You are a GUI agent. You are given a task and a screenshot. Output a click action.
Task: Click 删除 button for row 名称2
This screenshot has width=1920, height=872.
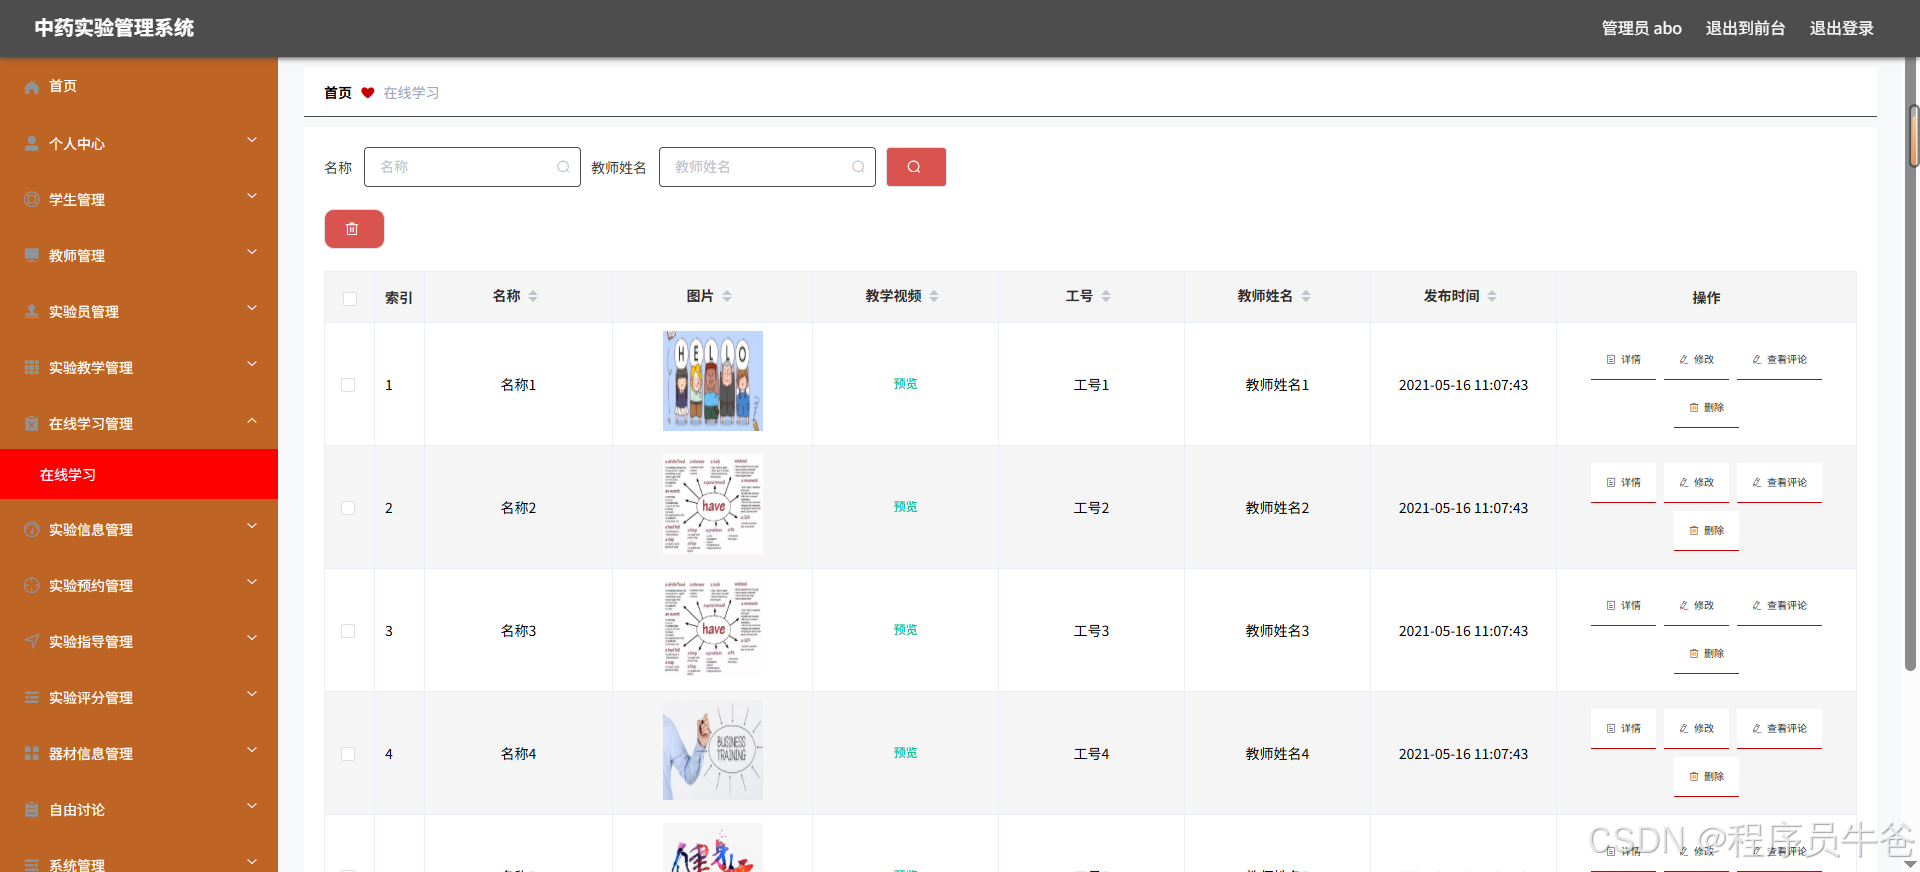[1706, 530]
